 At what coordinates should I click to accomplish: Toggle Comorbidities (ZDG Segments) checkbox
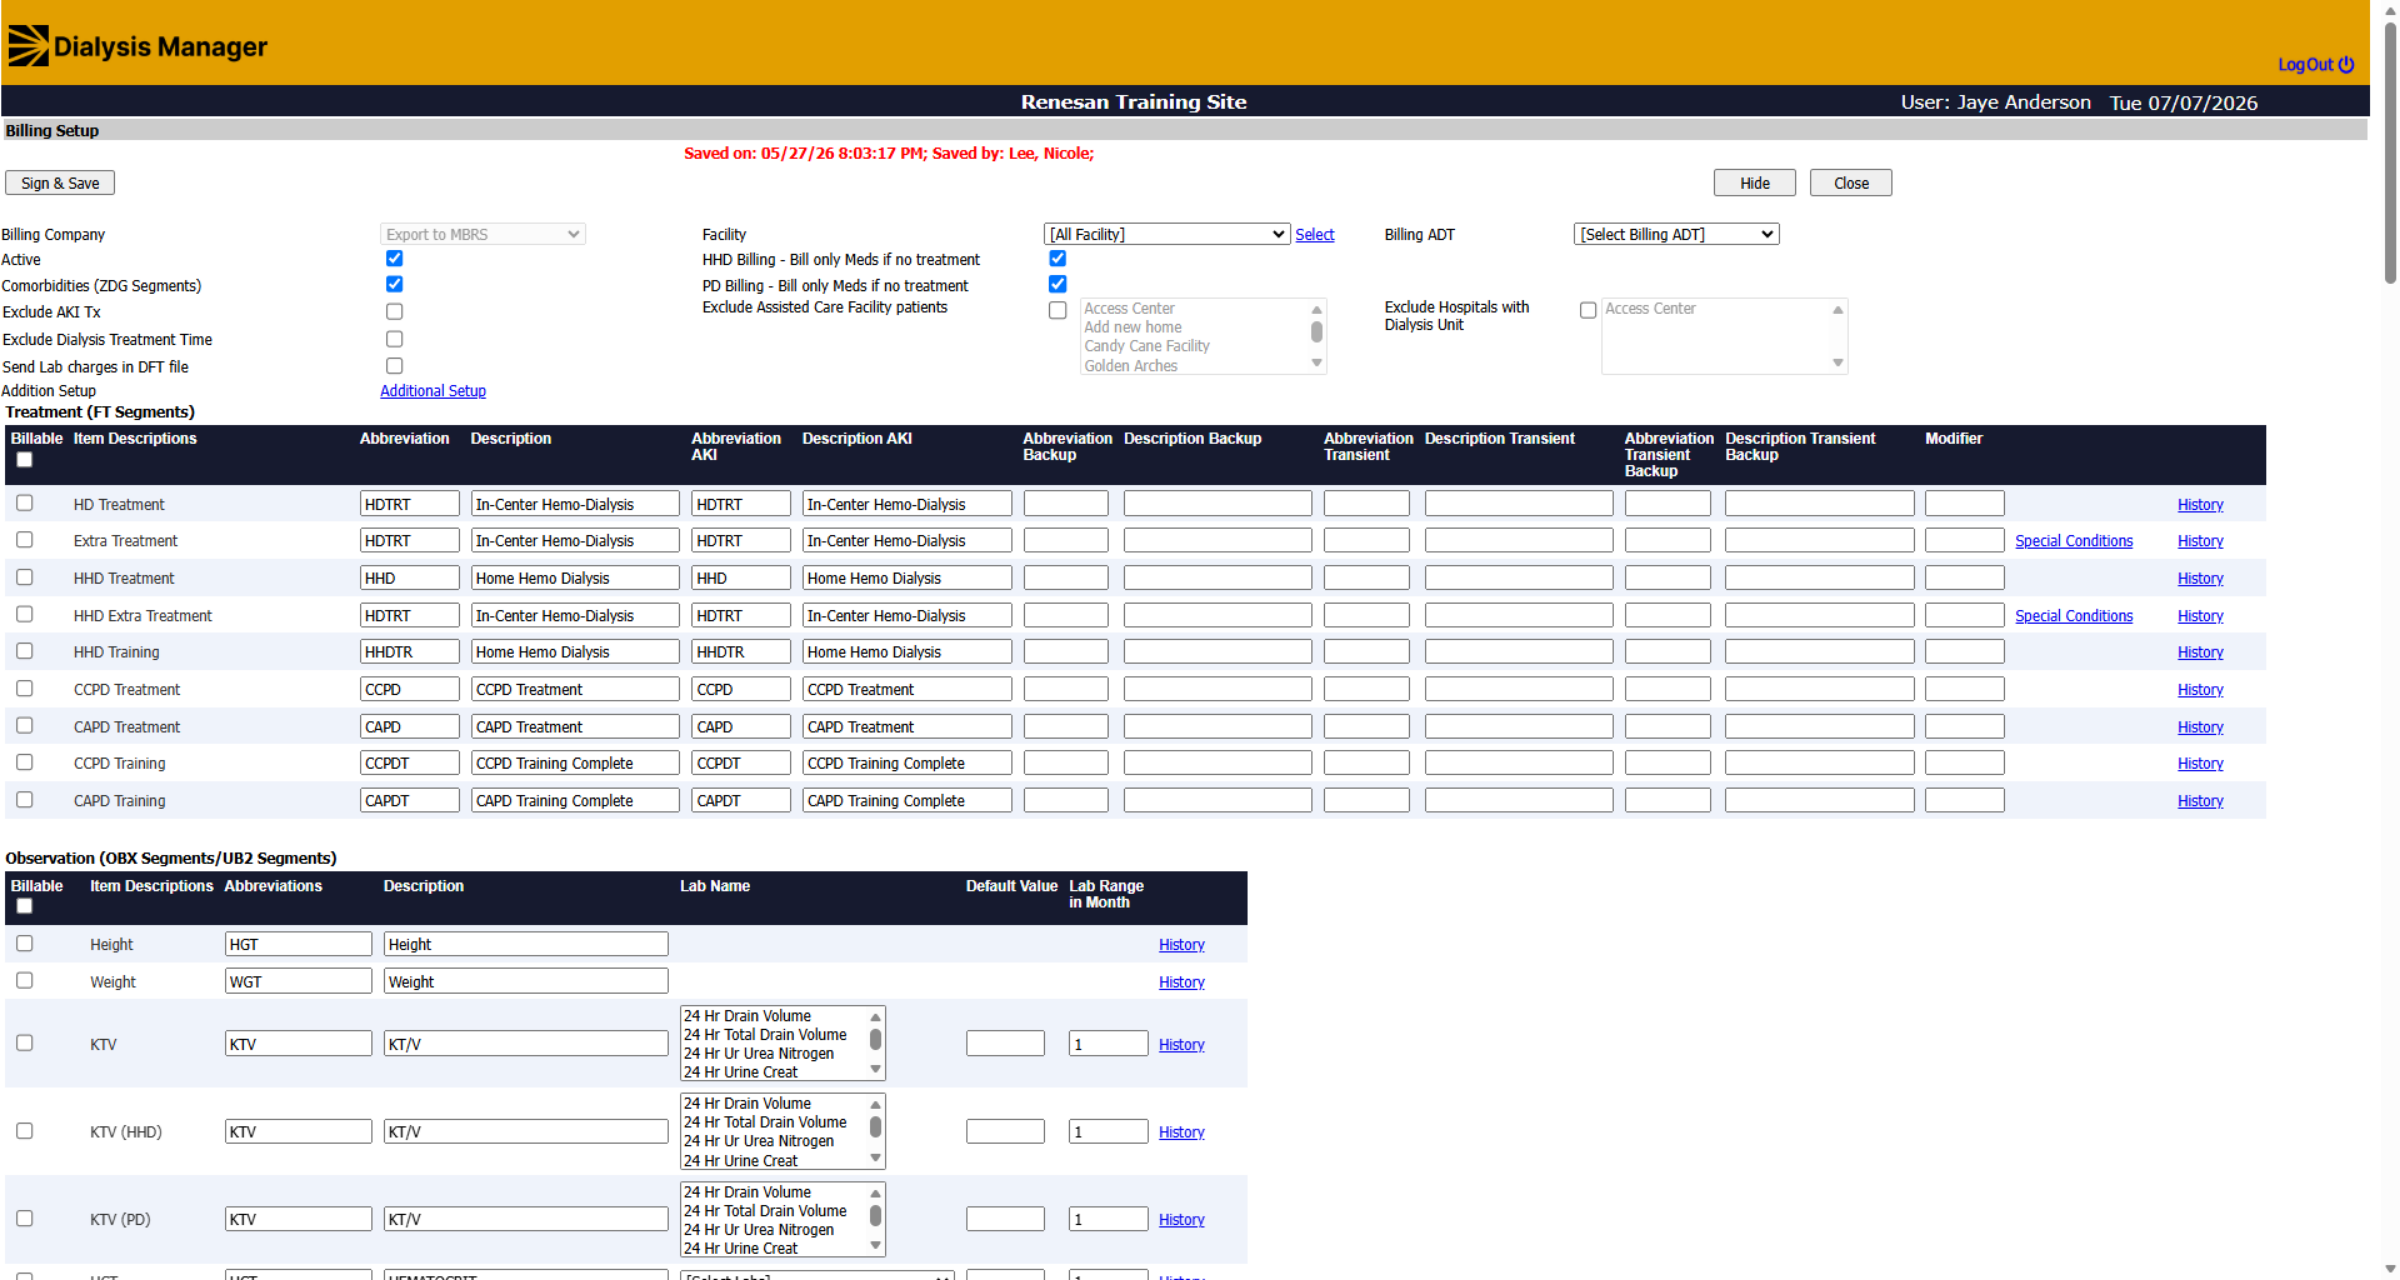point(394,284)
